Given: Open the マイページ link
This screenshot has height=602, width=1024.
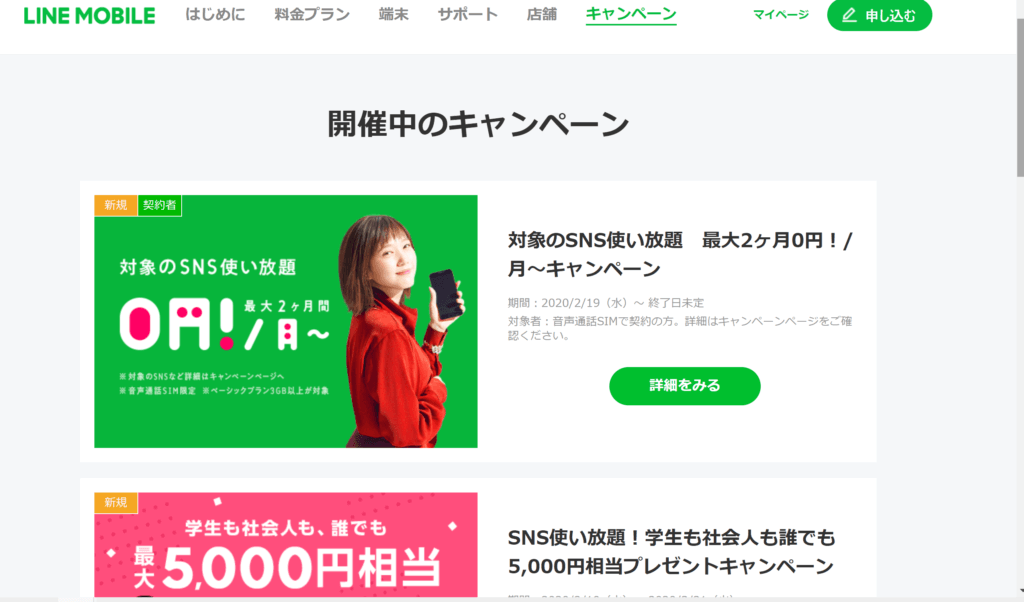Looking at the screenshot, I should [x=780, y=14].
